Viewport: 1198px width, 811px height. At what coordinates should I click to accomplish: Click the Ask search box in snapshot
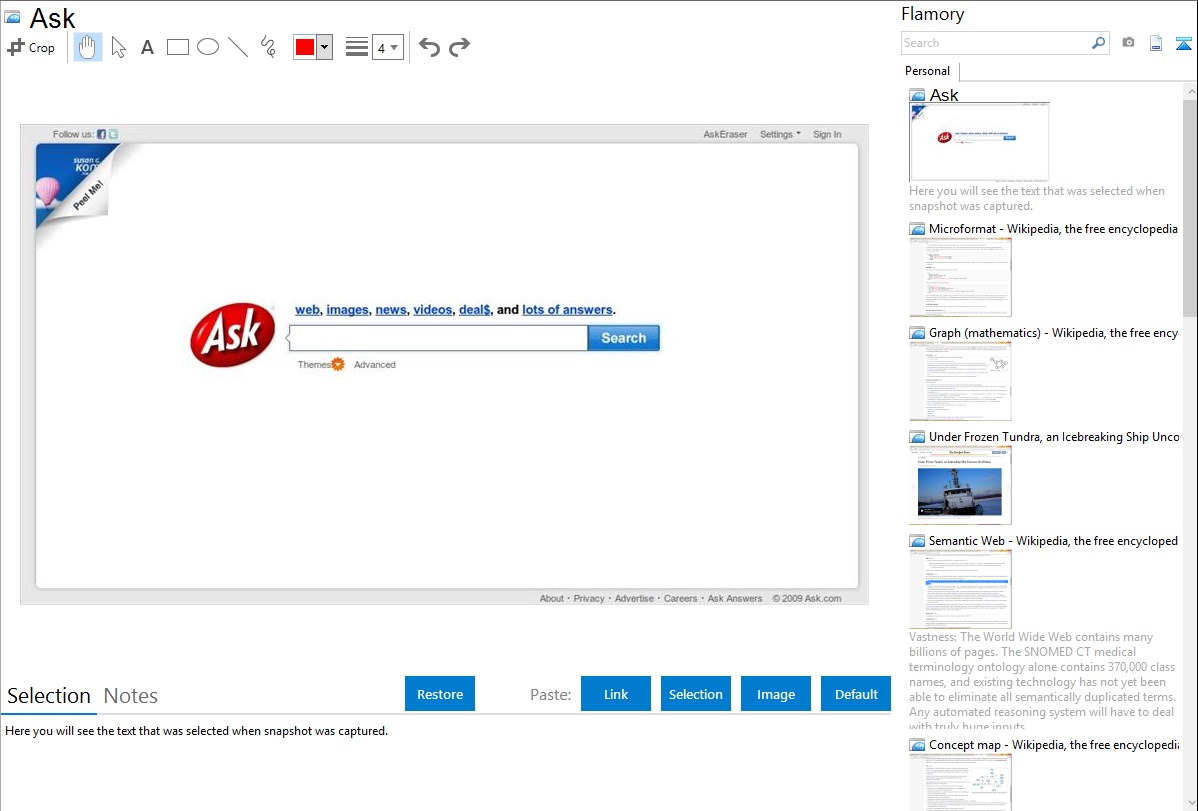(438, 338)
